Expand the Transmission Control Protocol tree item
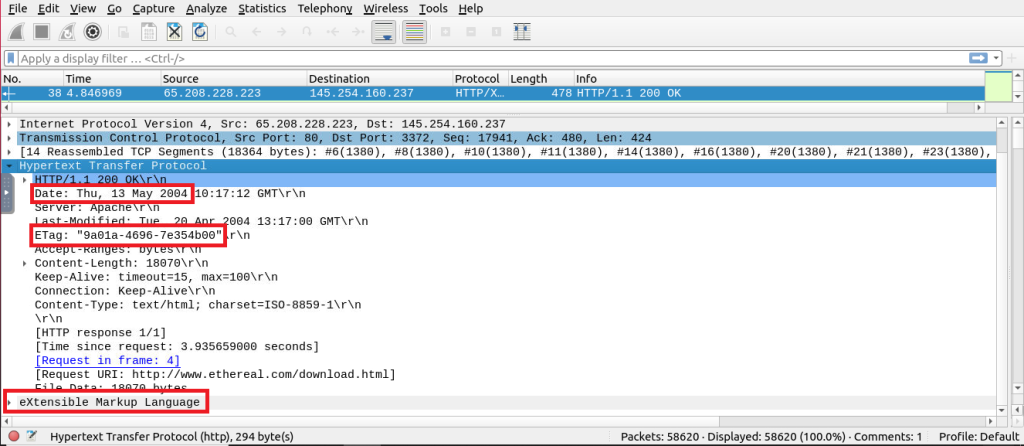 tap(10, 138)
